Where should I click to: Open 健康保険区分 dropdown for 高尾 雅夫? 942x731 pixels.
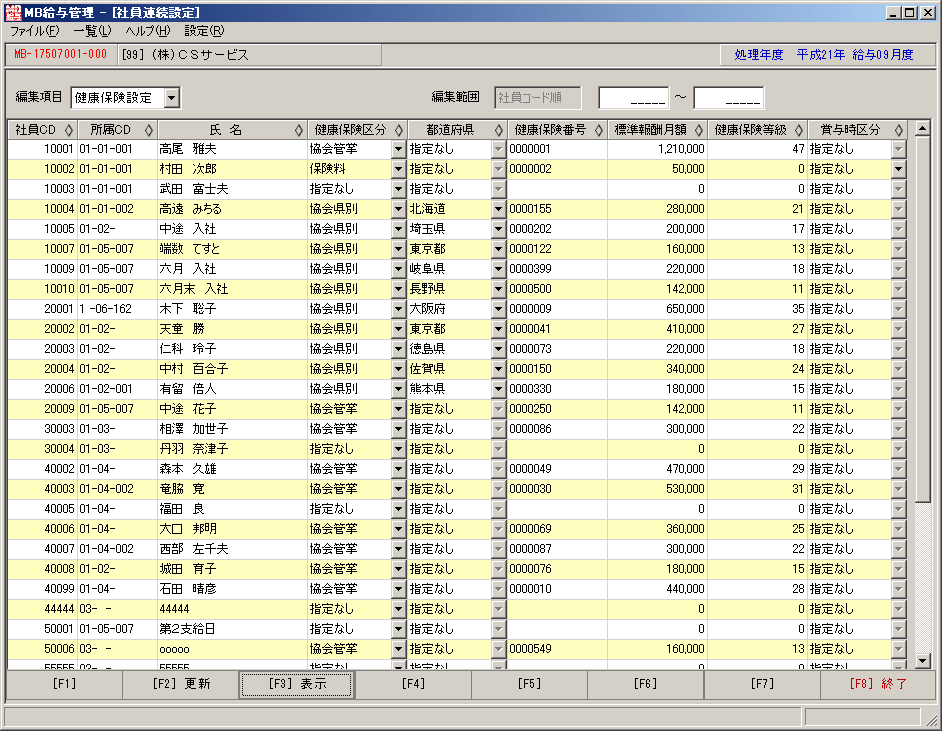point(398,149)
